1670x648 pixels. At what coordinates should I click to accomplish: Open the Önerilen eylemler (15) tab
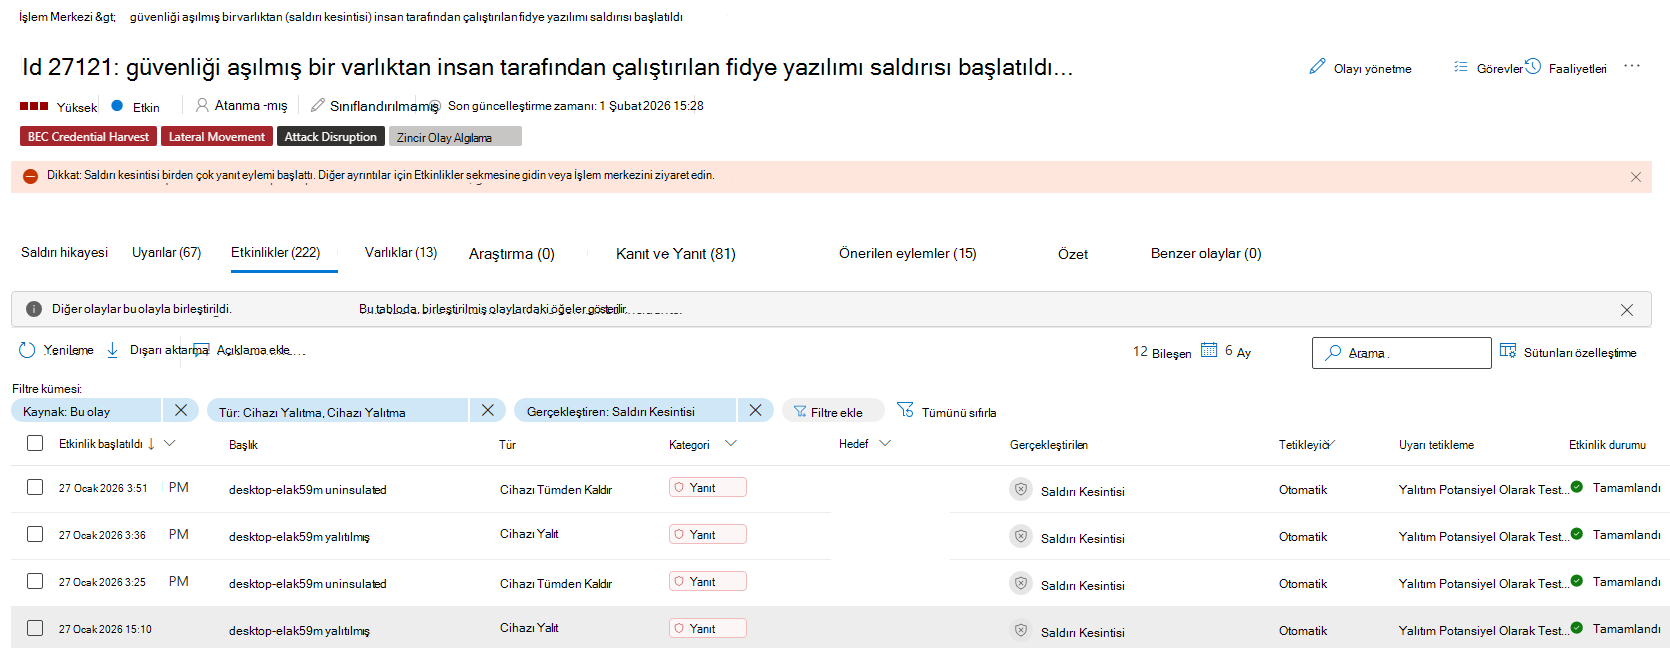(907, 253)
